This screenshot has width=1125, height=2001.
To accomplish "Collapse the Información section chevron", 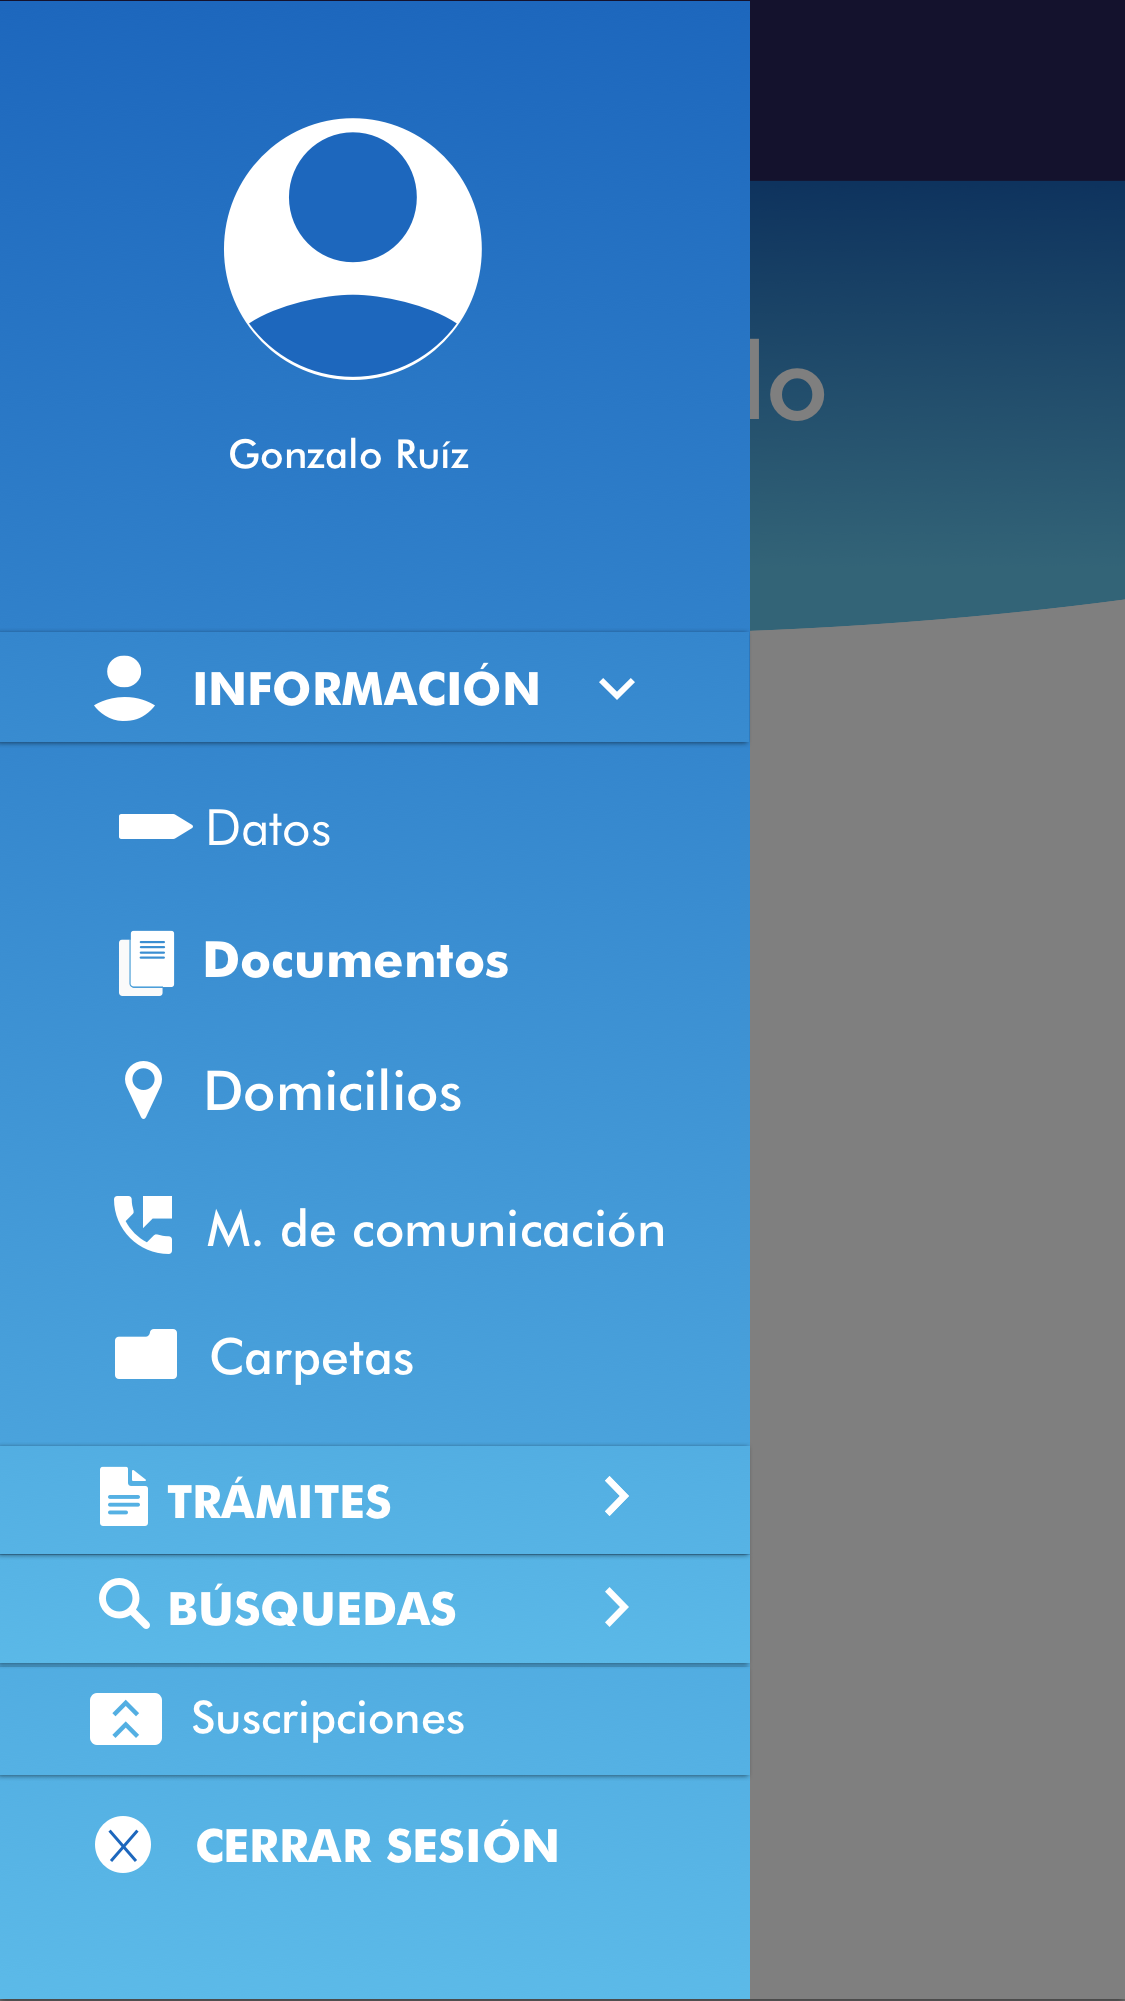I will (x=616, y=689).
